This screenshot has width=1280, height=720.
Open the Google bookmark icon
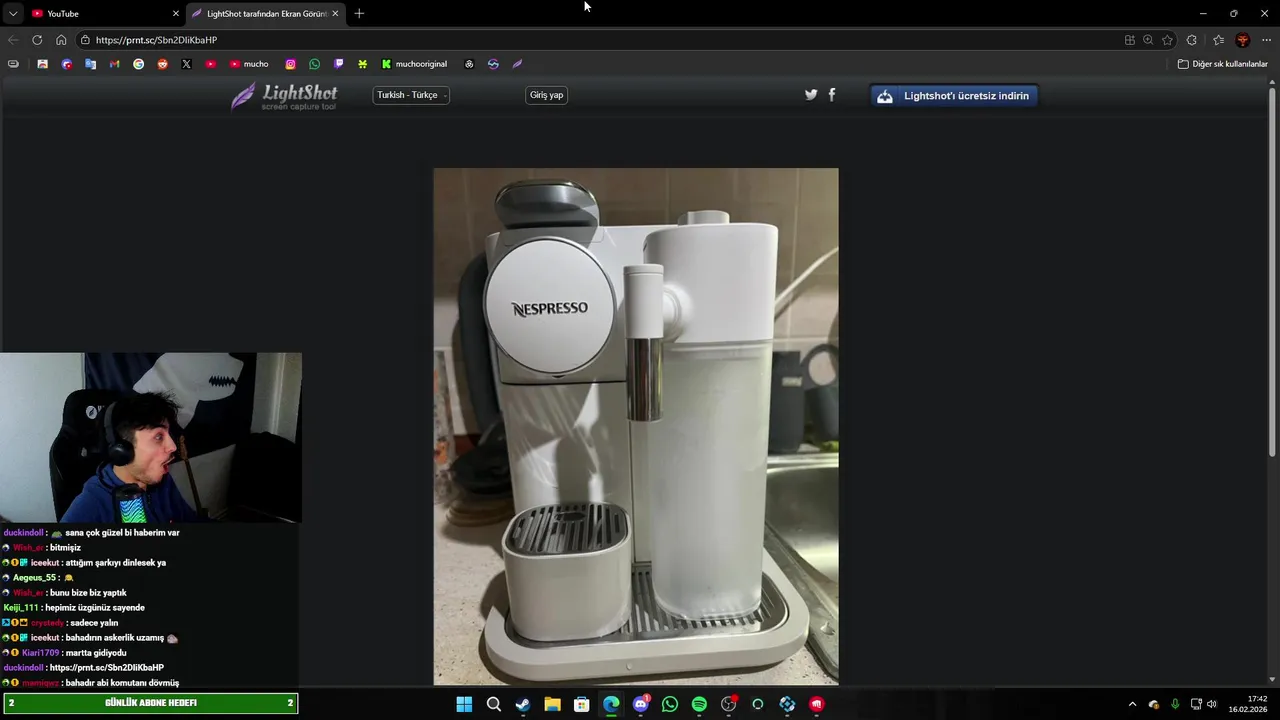pyautogui.click(x=138, y=64)
